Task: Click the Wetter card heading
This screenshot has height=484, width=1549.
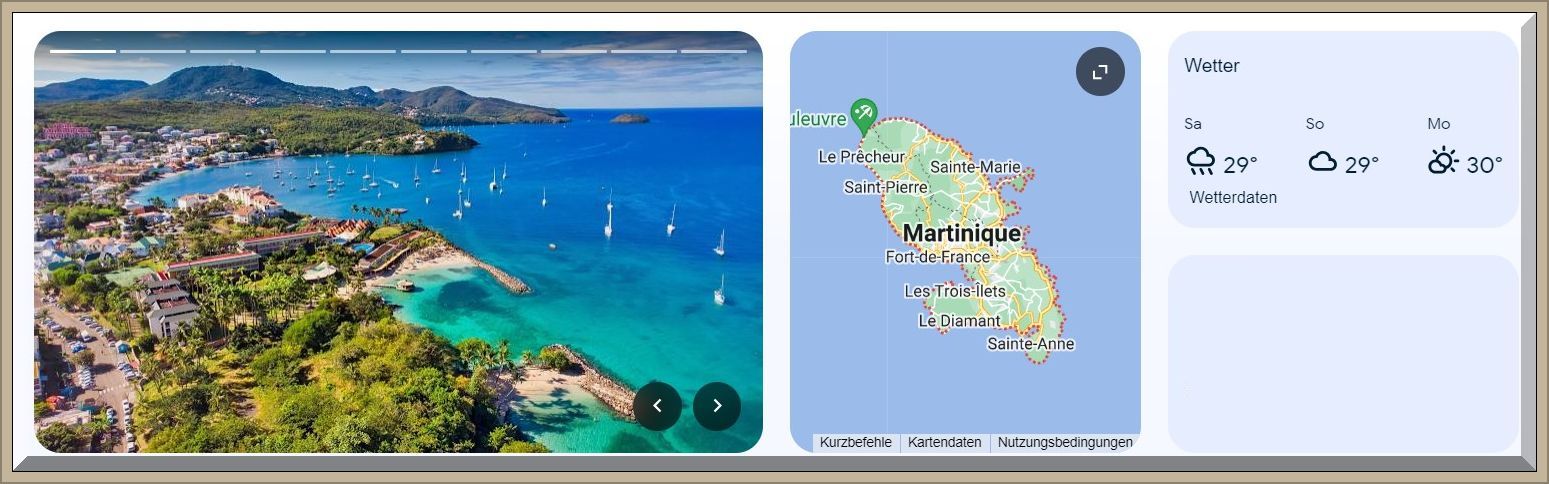Action: (1211, 66)
